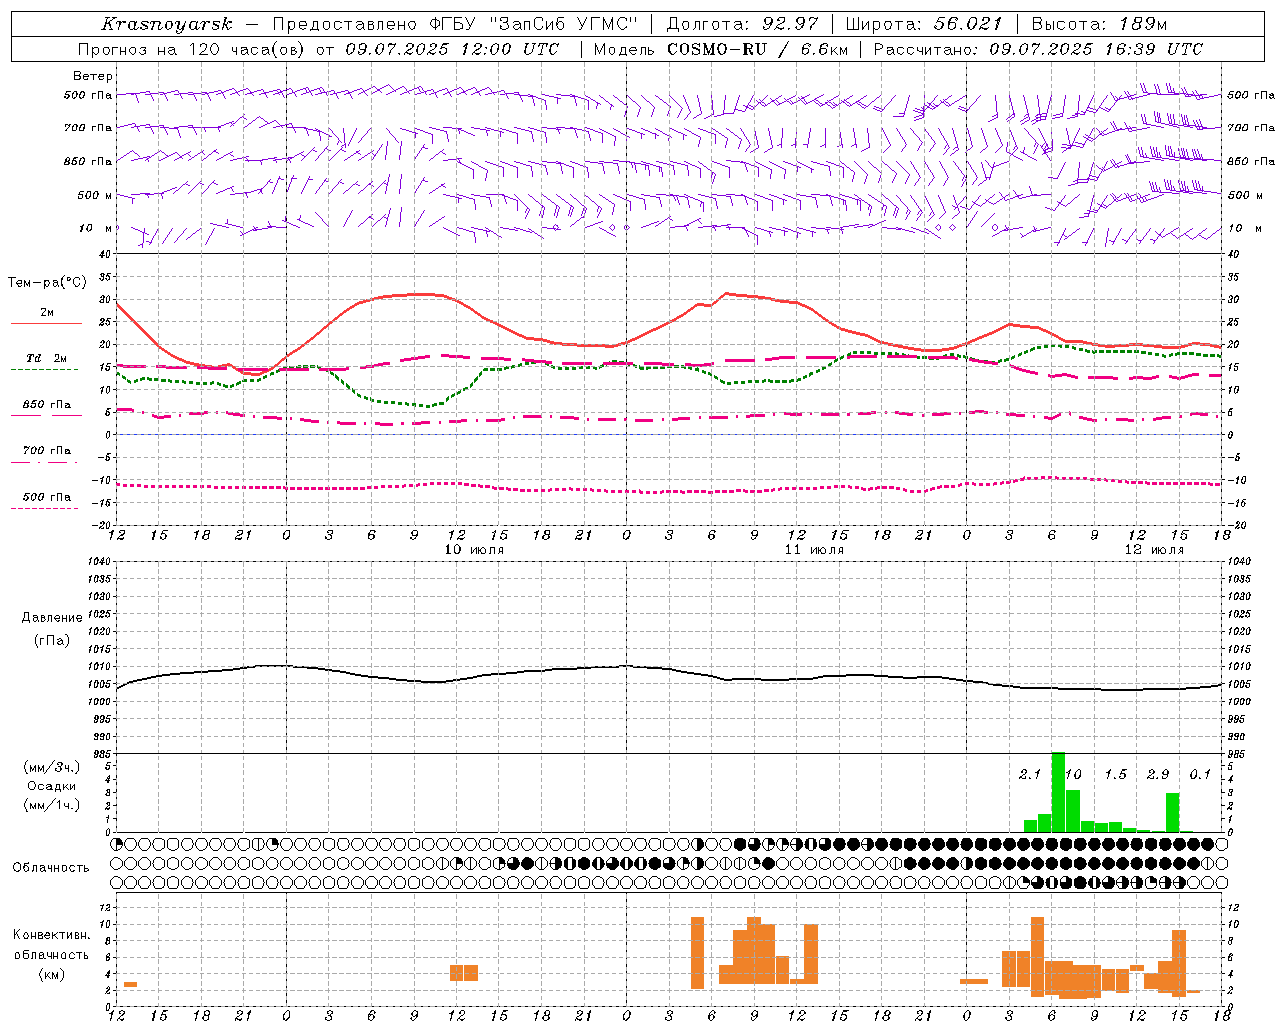Click the small orange convective bar near 12 UTC start
Viewport: 1280px width, 1024px height.
point(130,985)
